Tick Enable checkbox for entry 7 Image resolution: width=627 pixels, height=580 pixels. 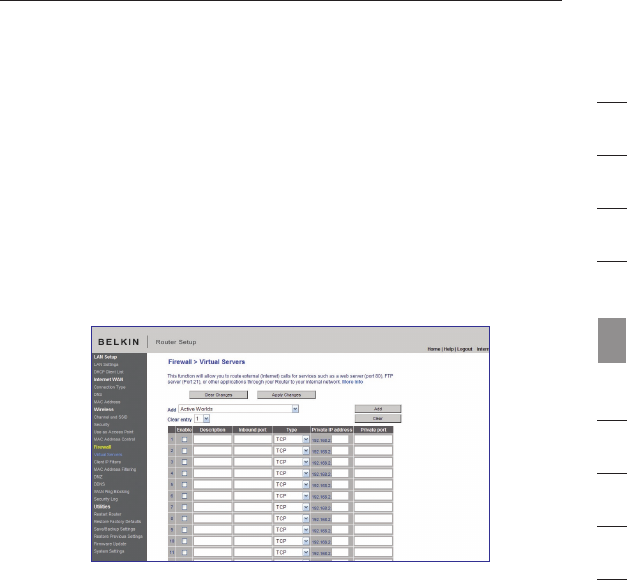pos(184,507)
